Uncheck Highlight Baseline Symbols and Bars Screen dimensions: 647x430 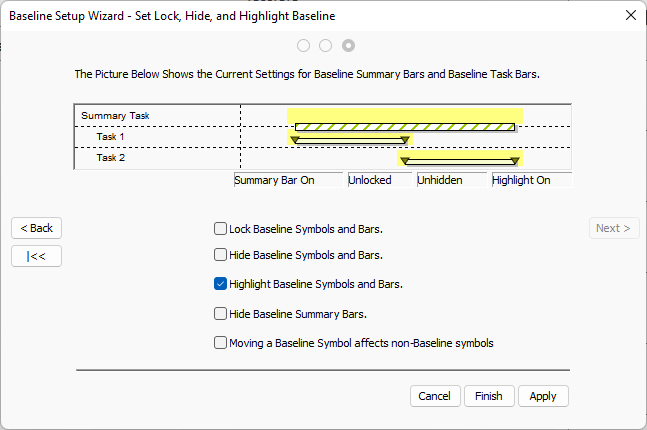click(221, 284)
